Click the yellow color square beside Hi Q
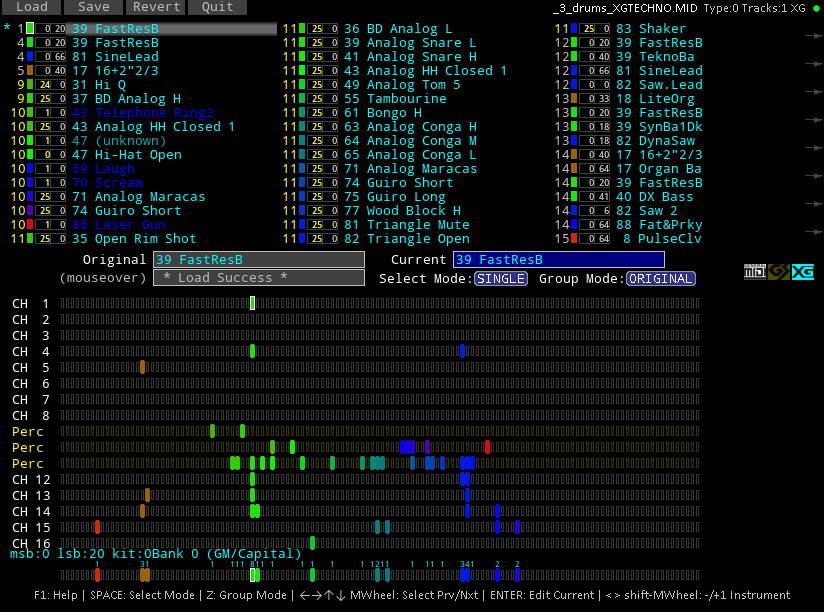The width and height of the screenshot is (824, 612). (x=31, y=85)
